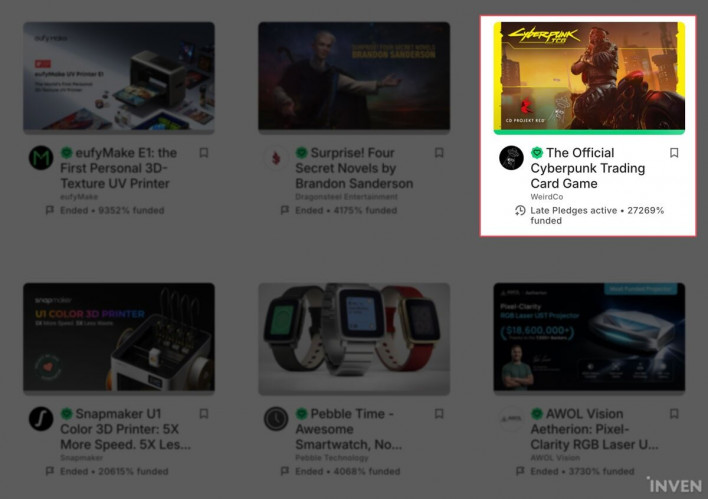Image resolution: width=708 pixels, height=499 pixels.
Task: Open the Pebble Time smartwatch thumbnail
Action: (x=354, y=337)
